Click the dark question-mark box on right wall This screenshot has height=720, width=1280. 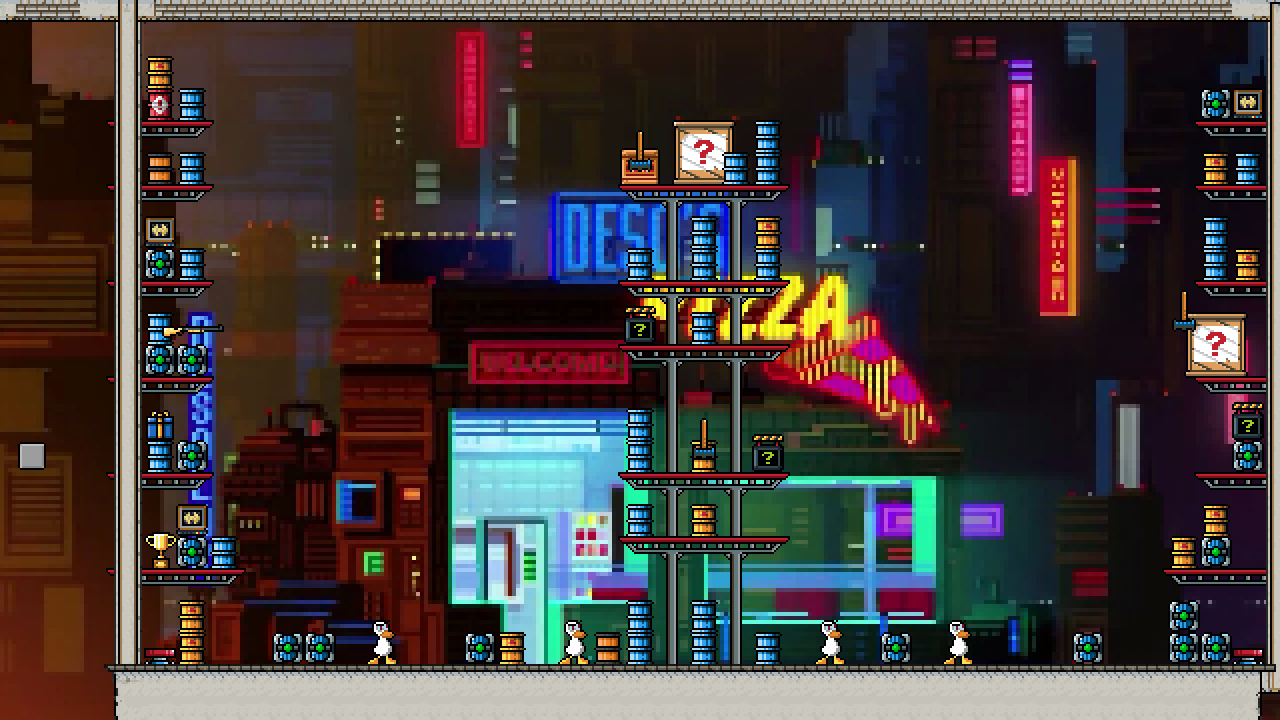[1247, 423]
